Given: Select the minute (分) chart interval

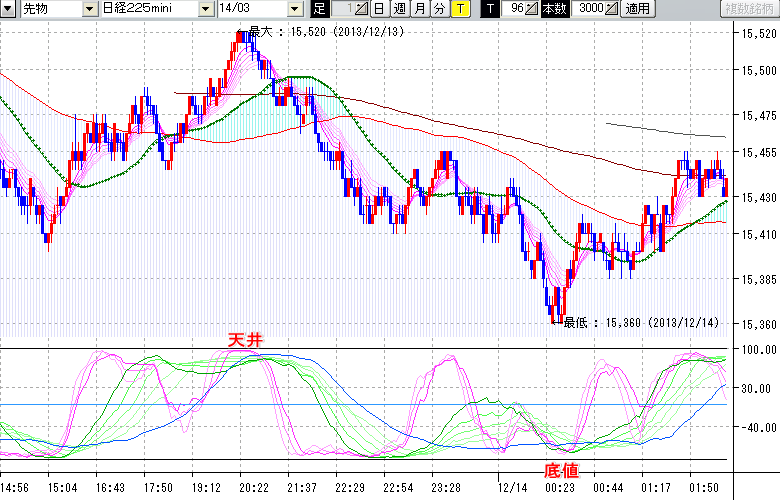Looking at the screenshot, I should [x=439, y=9].
